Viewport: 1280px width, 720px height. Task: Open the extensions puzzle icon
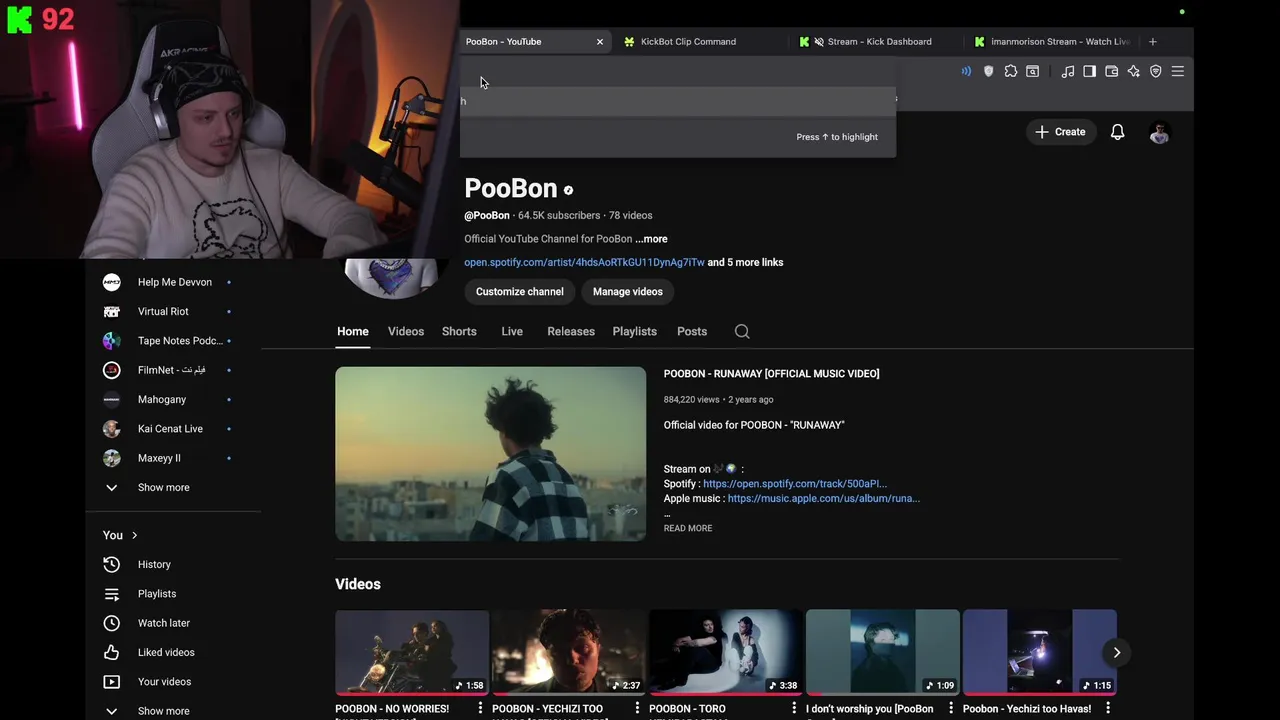pos(1011,71)
